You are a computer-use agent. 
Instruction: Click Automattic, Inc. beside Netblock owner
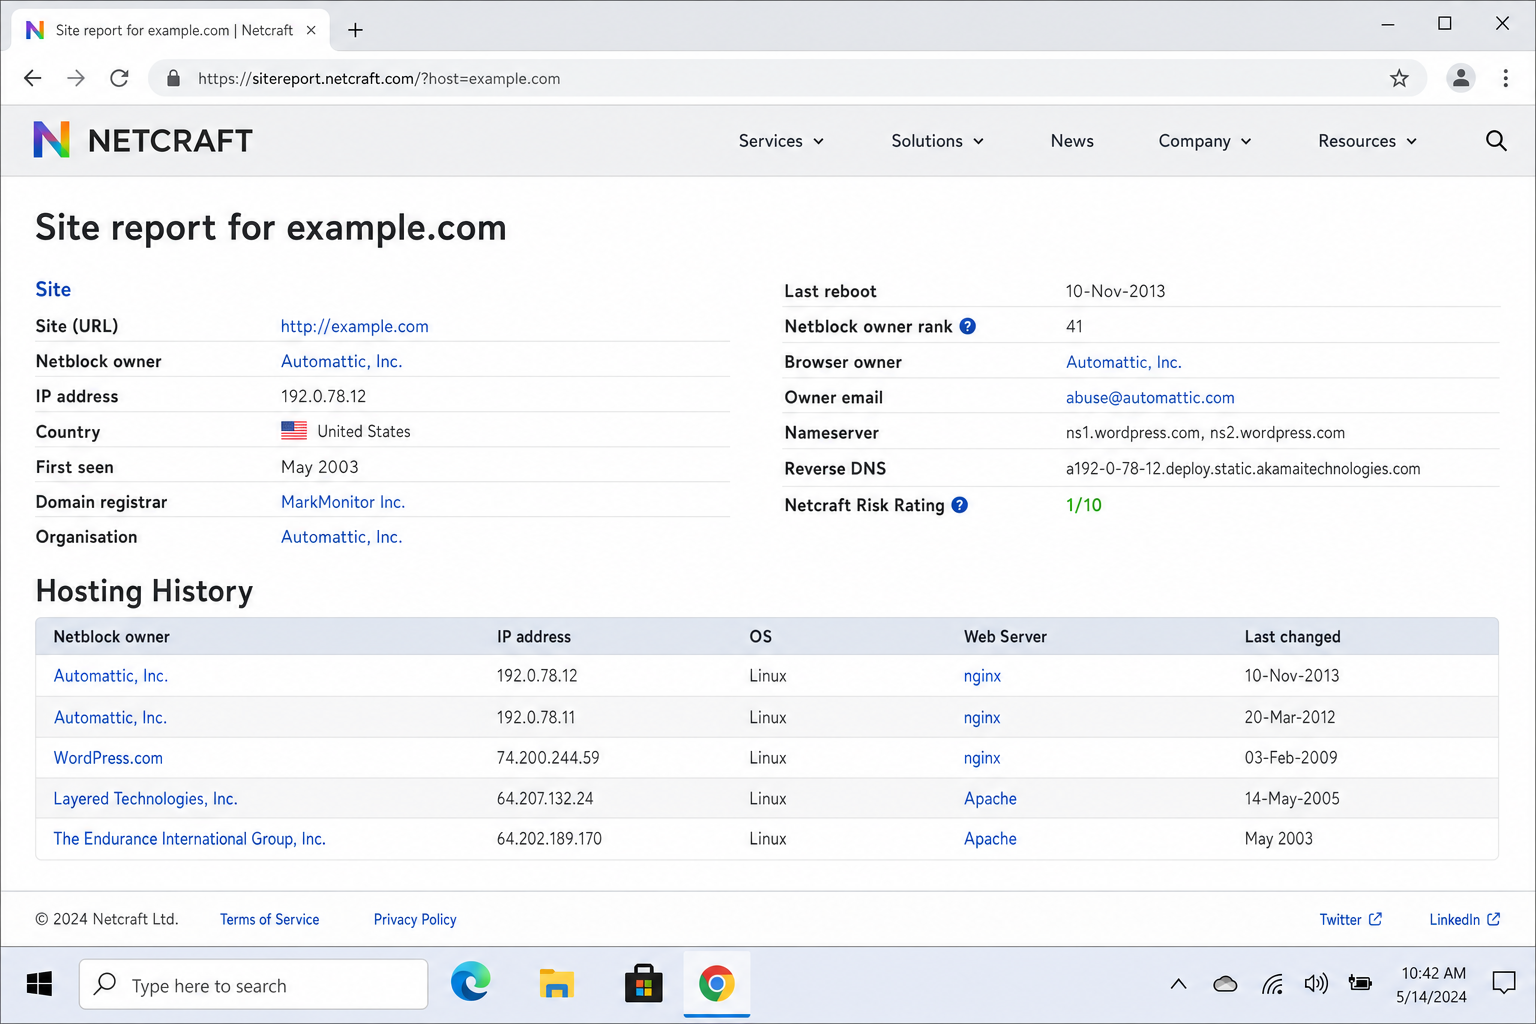coord(342,361)
